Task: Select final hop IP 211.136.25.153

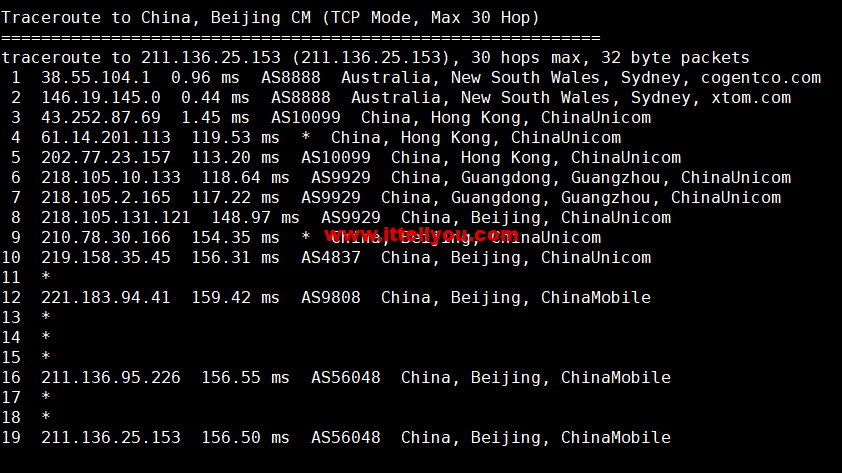Action: pos(111,438)
